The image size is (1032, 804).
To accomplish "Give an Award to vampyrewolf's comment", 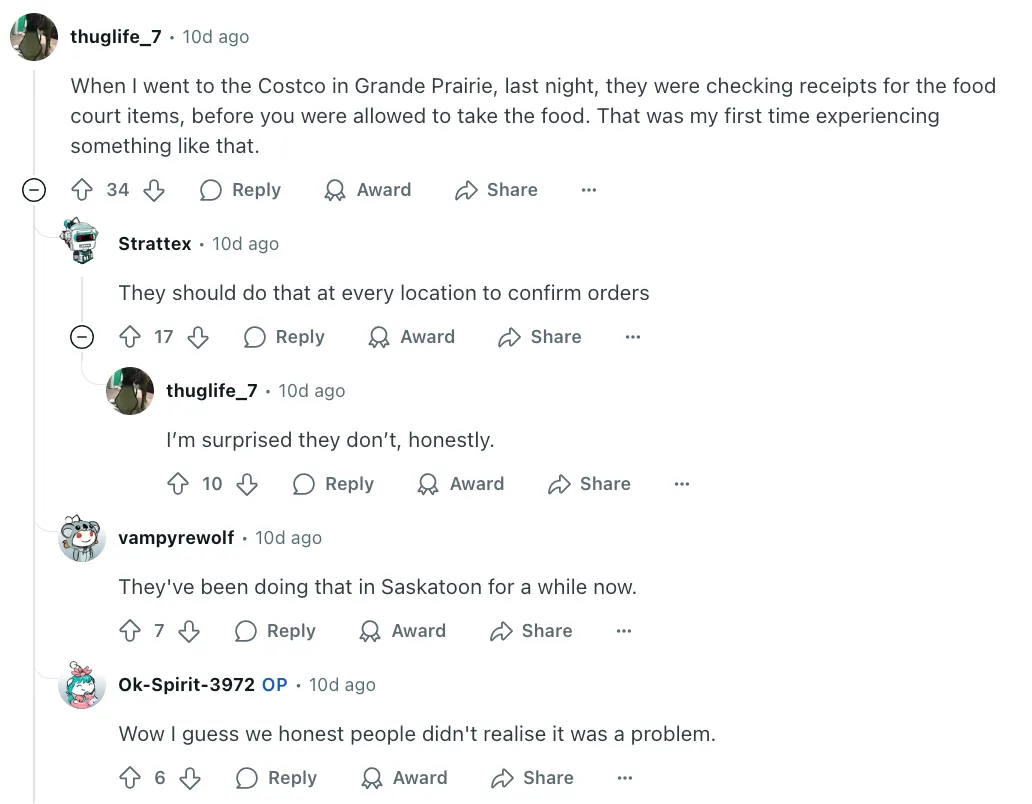I will pos(403,631).
